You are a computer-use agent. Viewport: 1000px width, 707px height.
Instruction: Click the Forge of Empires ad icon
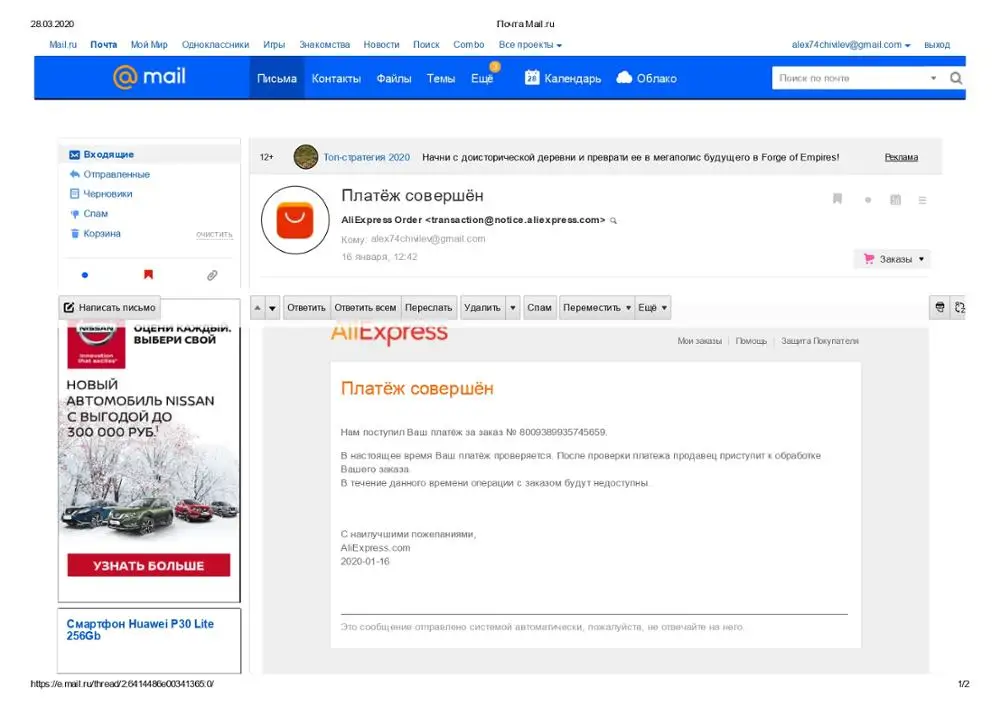[305, 157]
